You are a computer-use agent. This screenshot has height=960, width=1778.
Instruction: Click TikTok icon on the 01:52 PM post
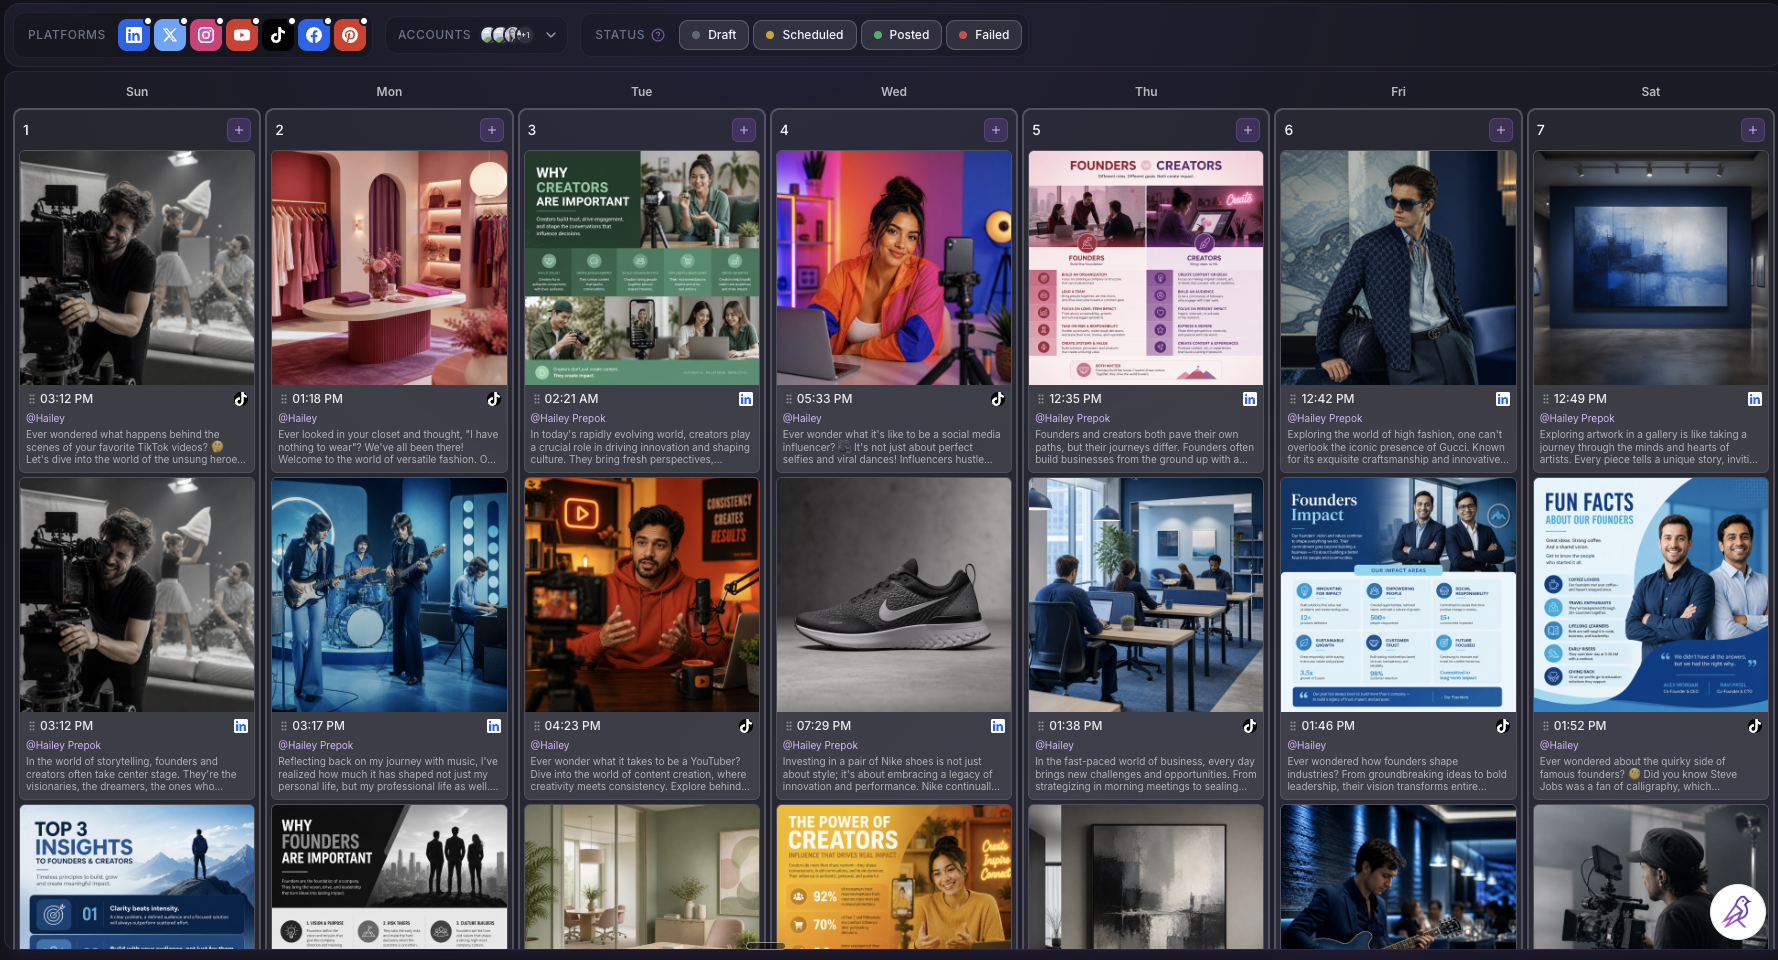tap(1754, 726)
